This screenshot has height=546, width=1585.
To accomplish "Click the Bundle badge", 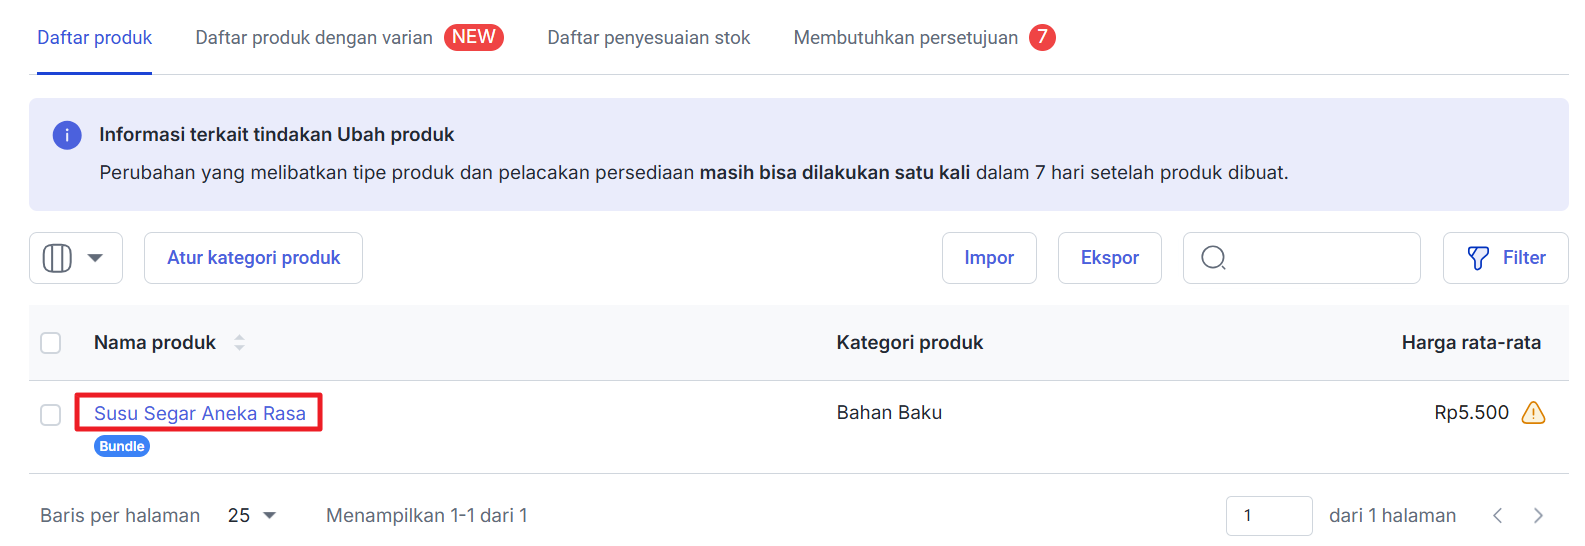I will tap(122, 446).
